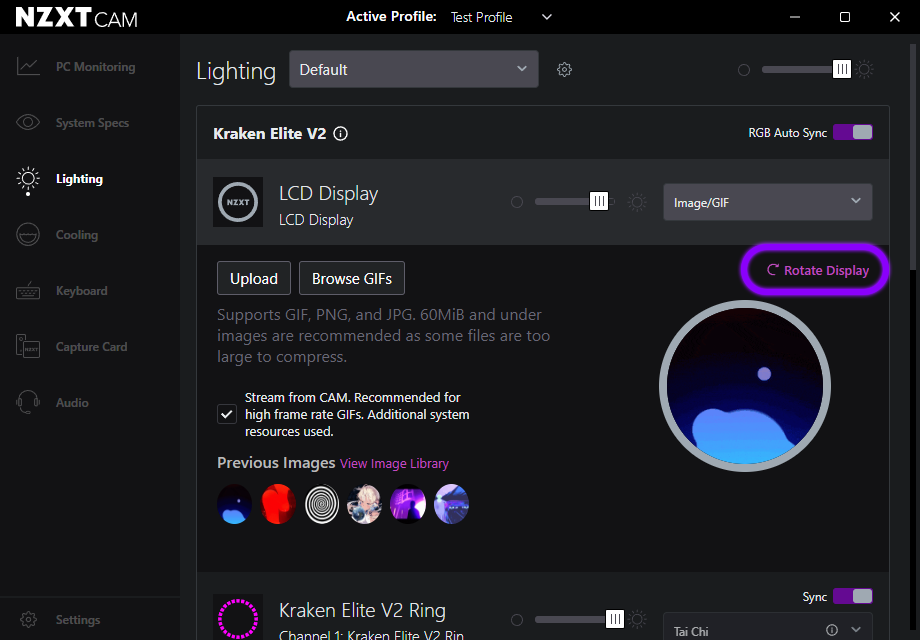
Task: Click the Browse GIFs button
Action: tap(351, 279)
